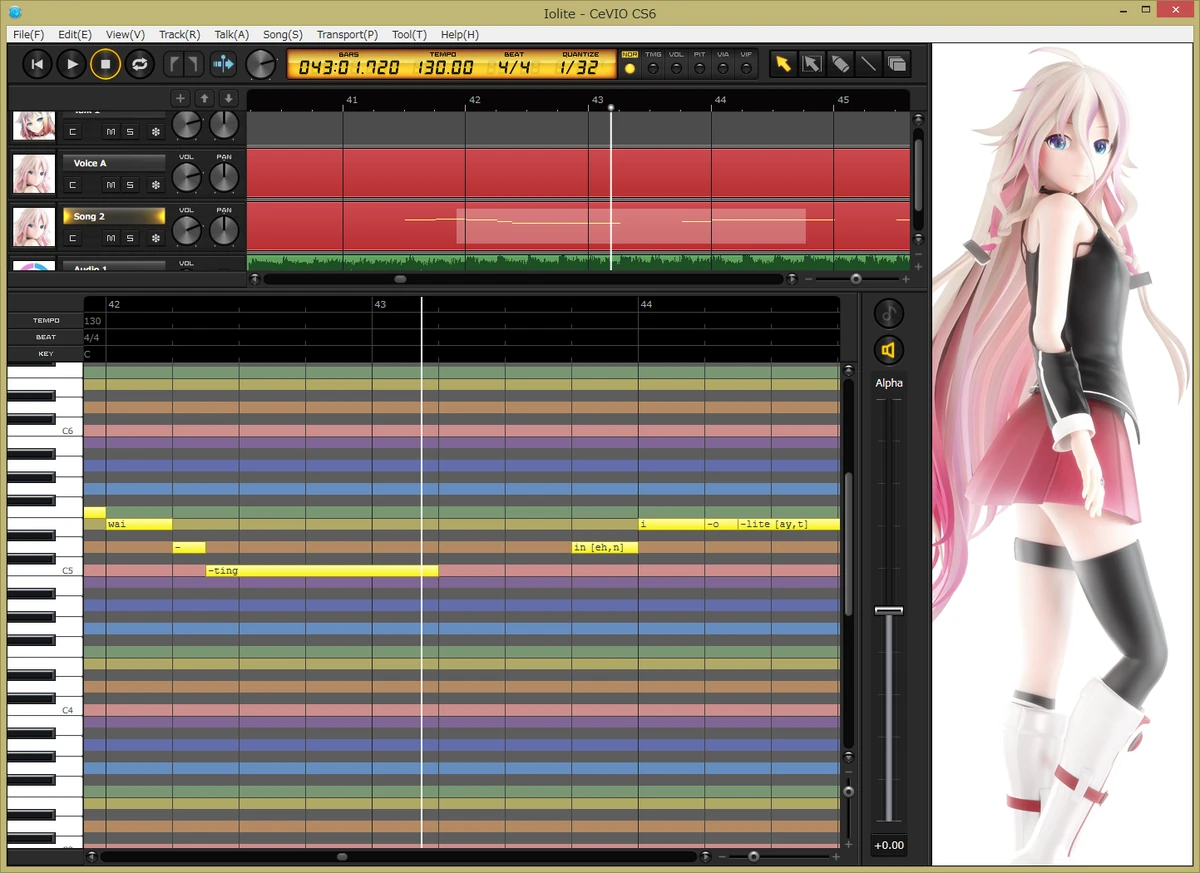This screenshot has height=873, width=1200.
Task: Click the snowflake freeze icon on Song 2
Action: 155,238
